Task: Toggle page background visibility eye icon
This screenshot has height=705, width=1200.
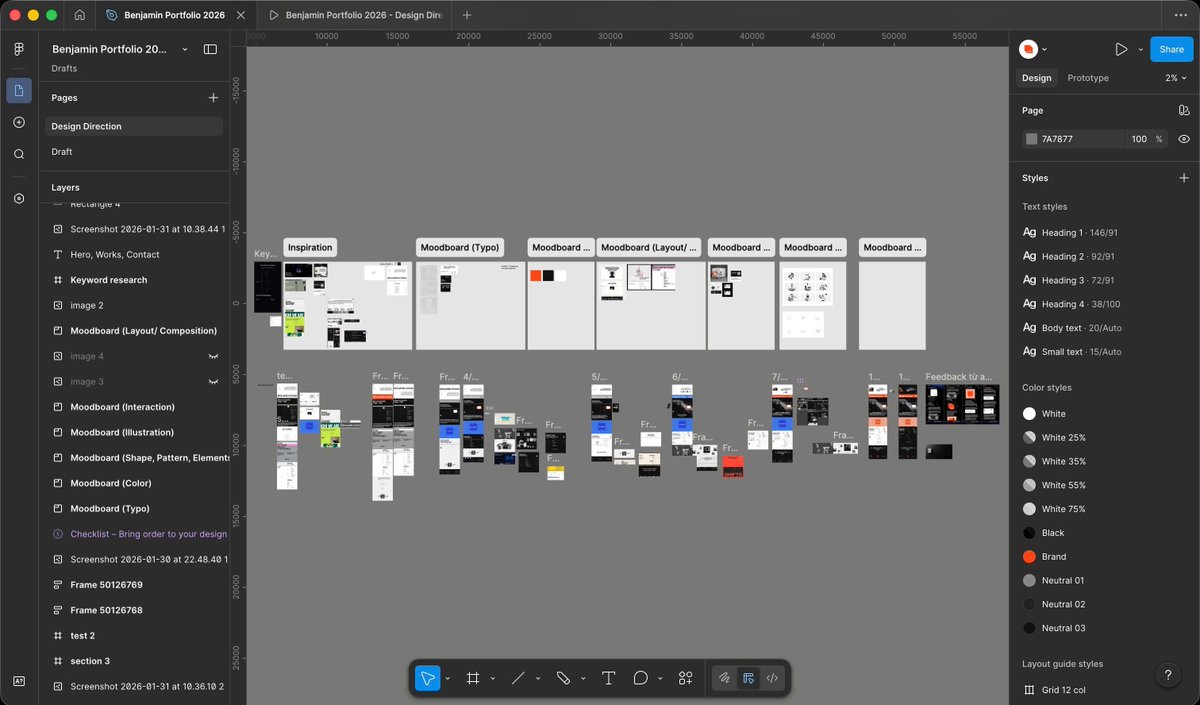Action: click(x=1184, y=139)
